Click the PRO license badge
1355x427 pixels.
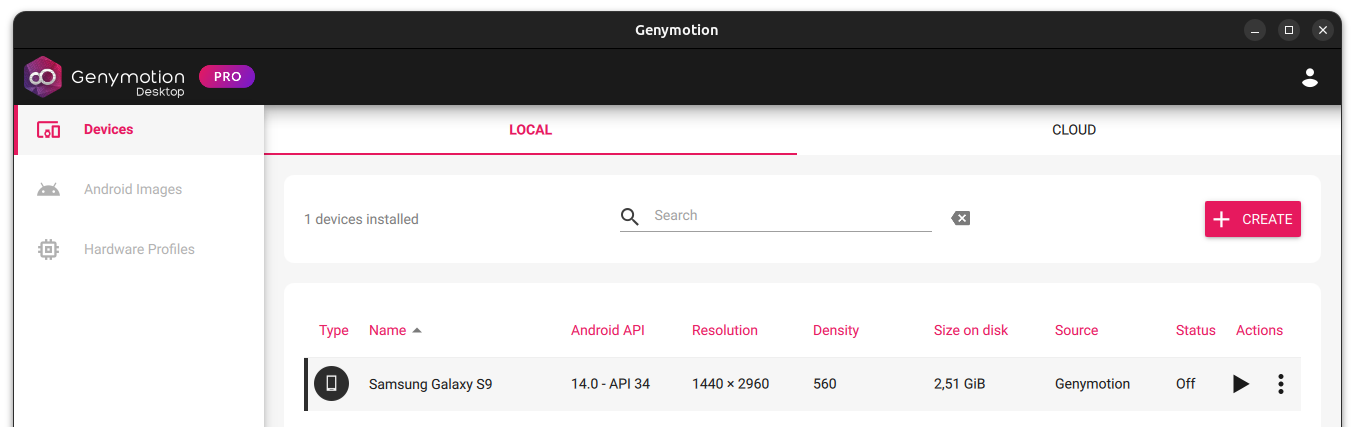(x=227, y=77)
